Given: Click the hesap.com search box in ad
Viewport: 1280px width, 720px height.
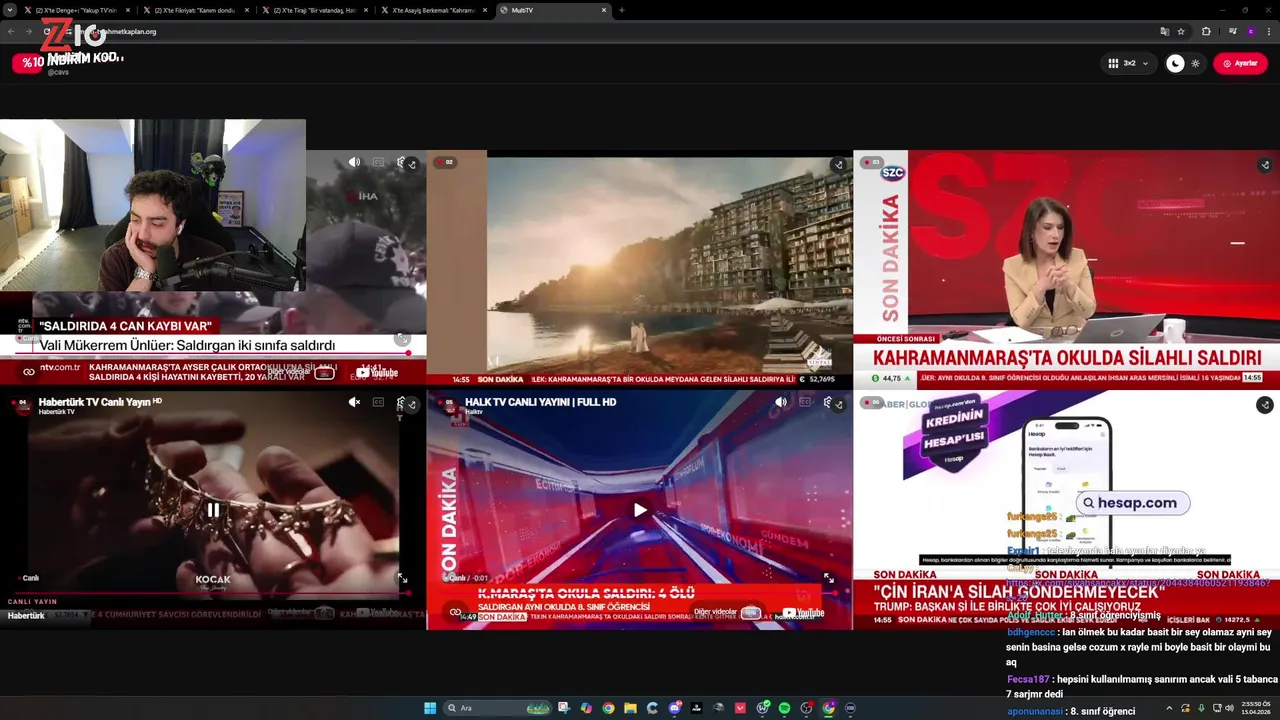Looking at the screenshot, I should click(x=1133, y=503).
